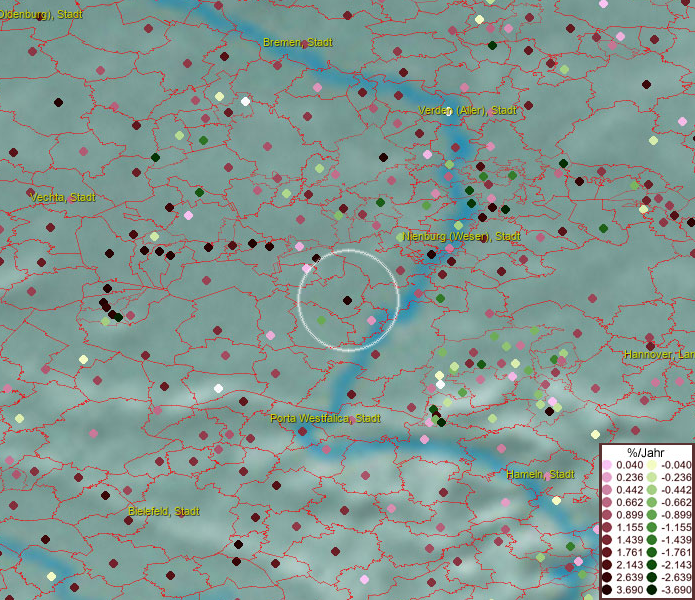Pick the 0.236 pink legend swatch
The height and width of the screenshot is (600, 695).
[x=607, y=477]
